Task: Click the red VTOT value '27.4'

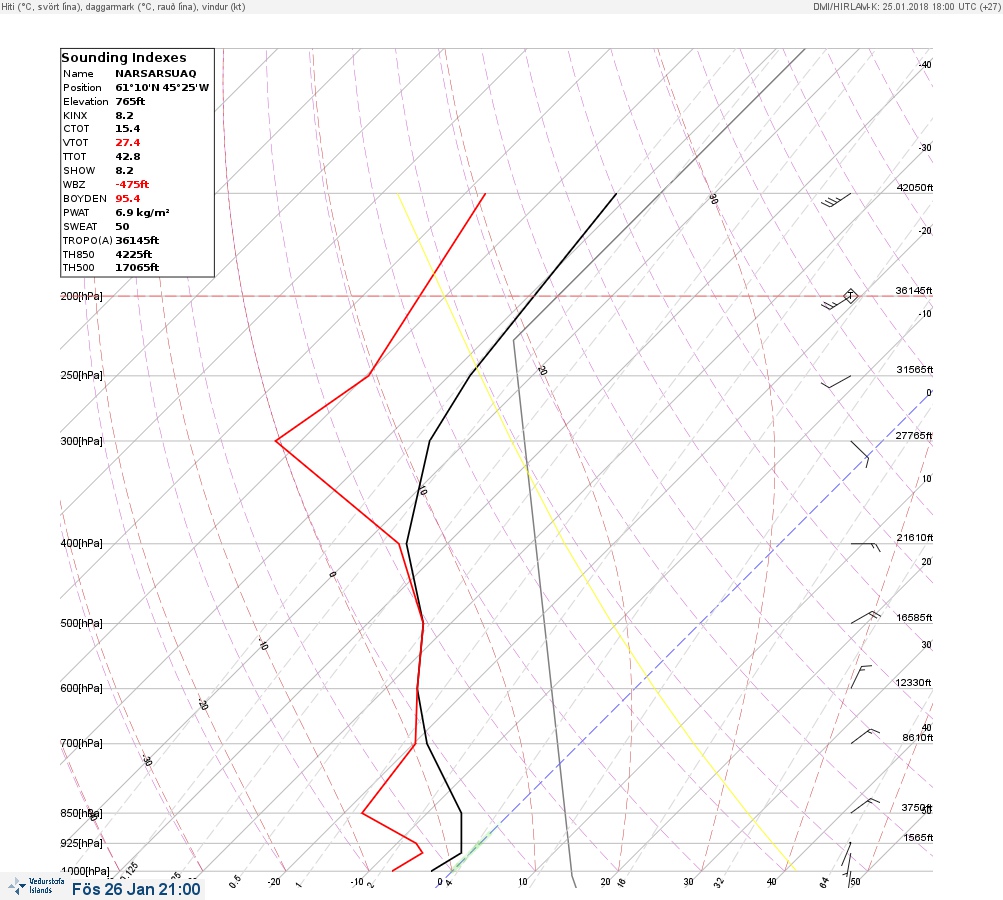Action: (x=127, y=143)
